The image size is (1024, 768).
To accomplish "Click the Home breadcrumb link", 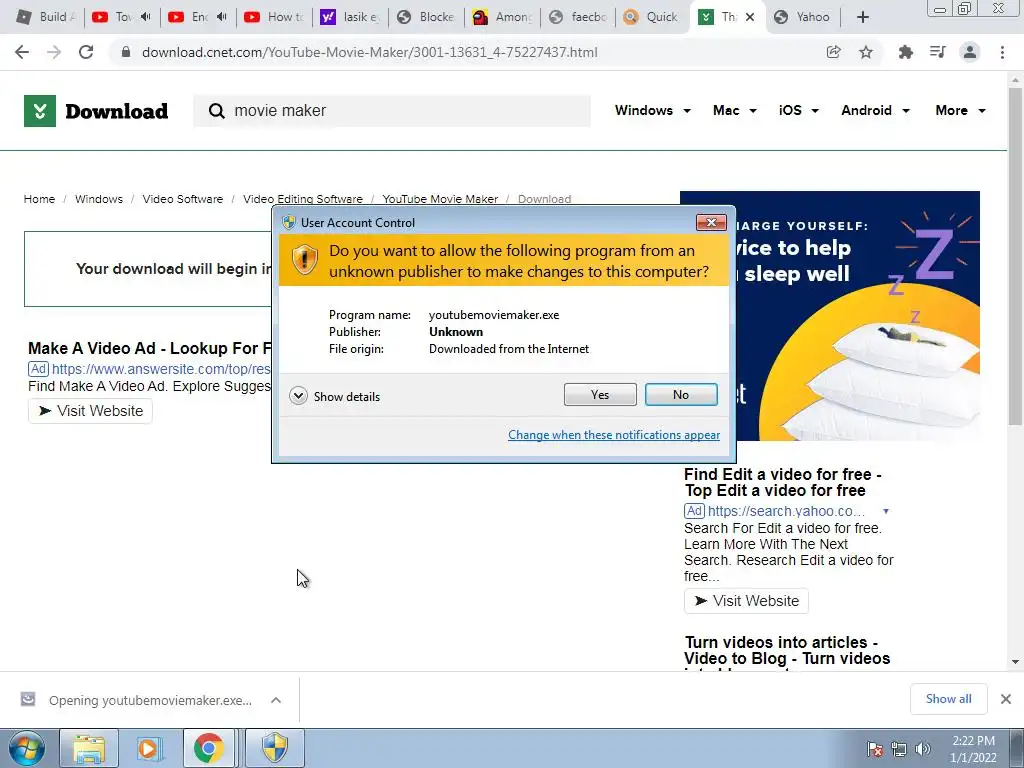I will point(39,199).
